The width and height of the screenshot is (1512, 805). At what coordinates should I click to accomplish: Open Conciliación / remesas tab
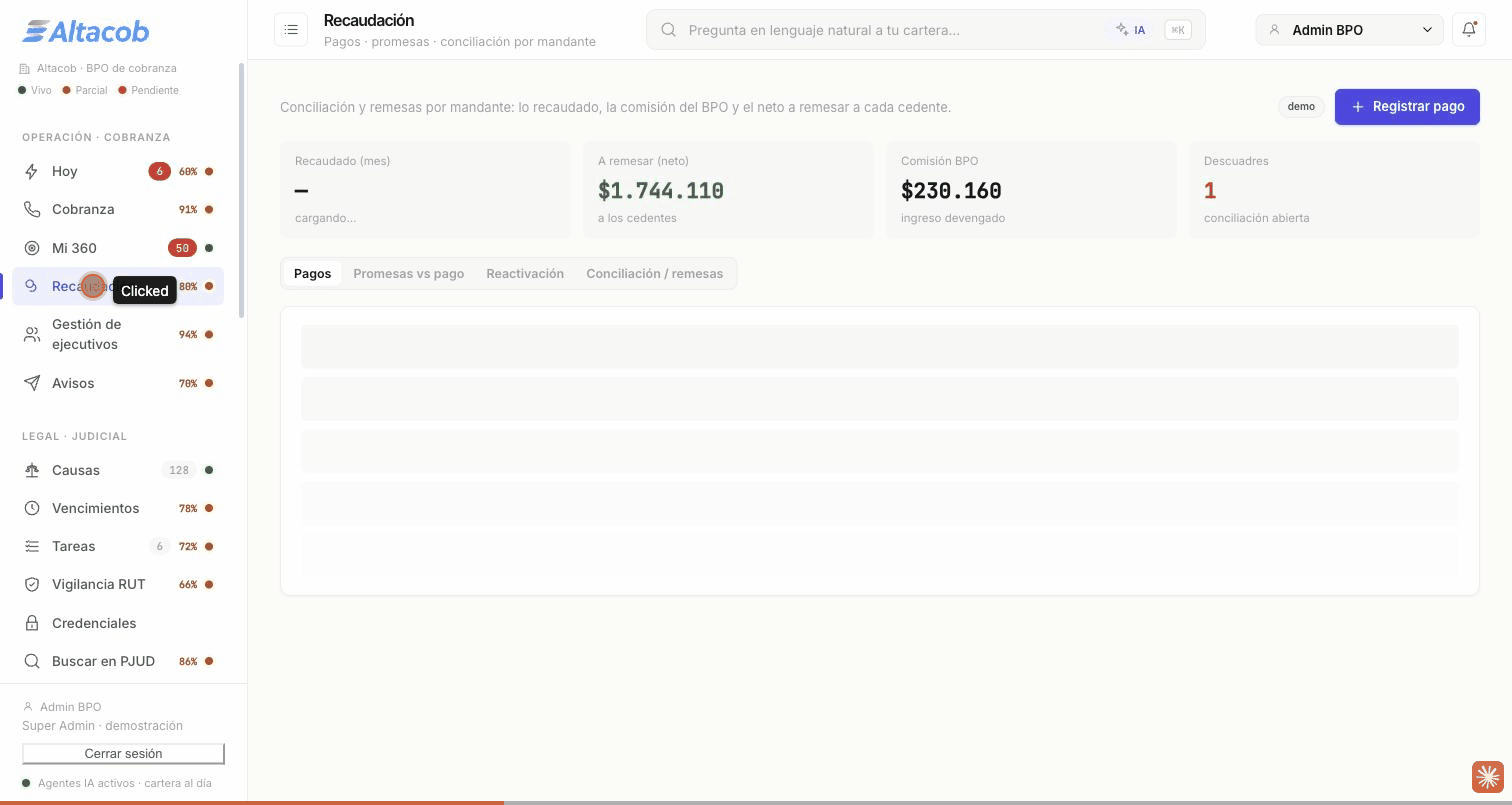[x=654, y=273]
